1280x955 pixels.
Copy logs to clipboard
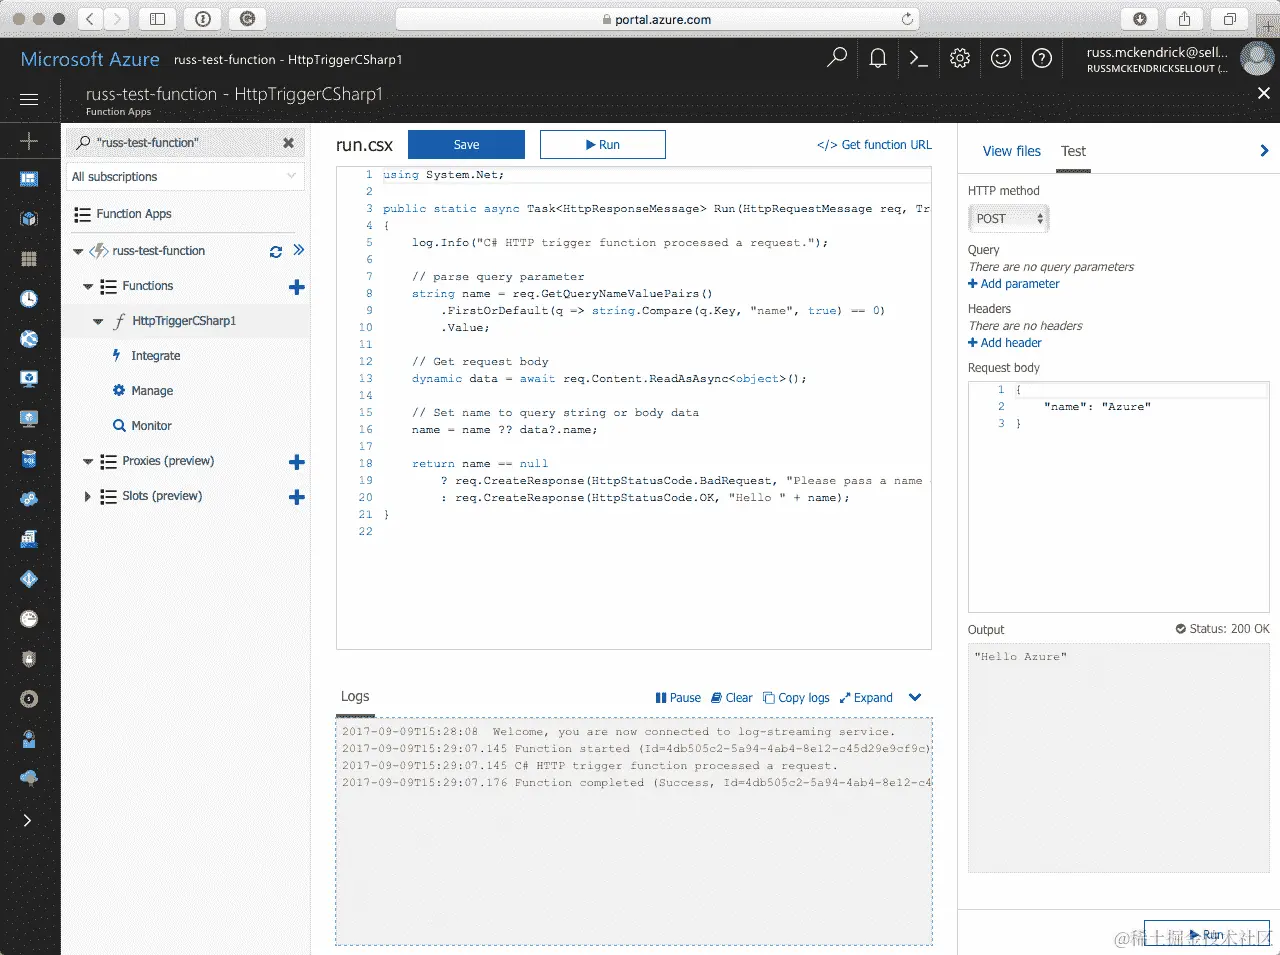[796, 698]
